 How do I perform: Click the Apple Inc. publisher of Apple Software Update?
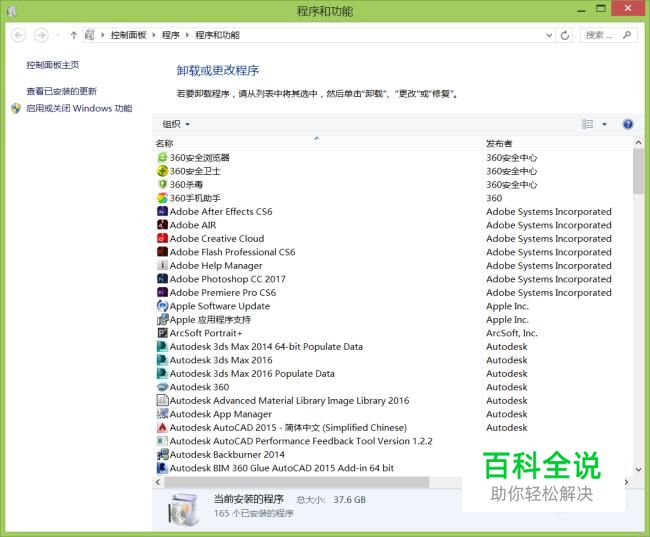507,306
